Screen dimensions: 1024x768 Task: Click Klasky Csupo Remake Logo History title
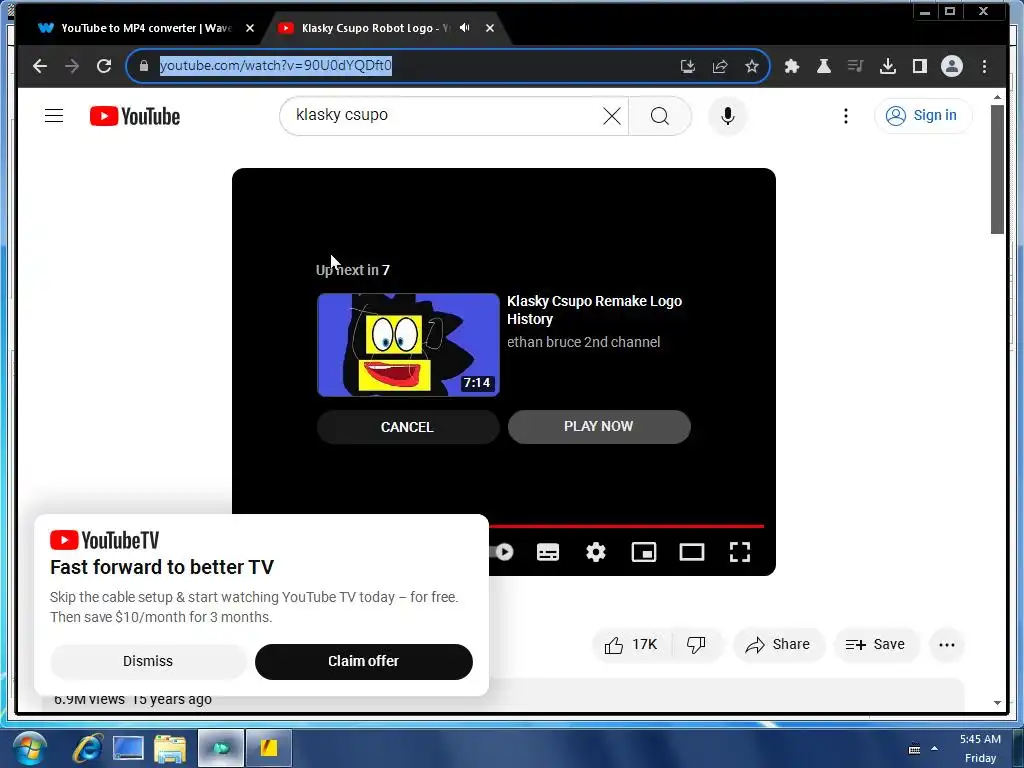[x=594, y=310]
